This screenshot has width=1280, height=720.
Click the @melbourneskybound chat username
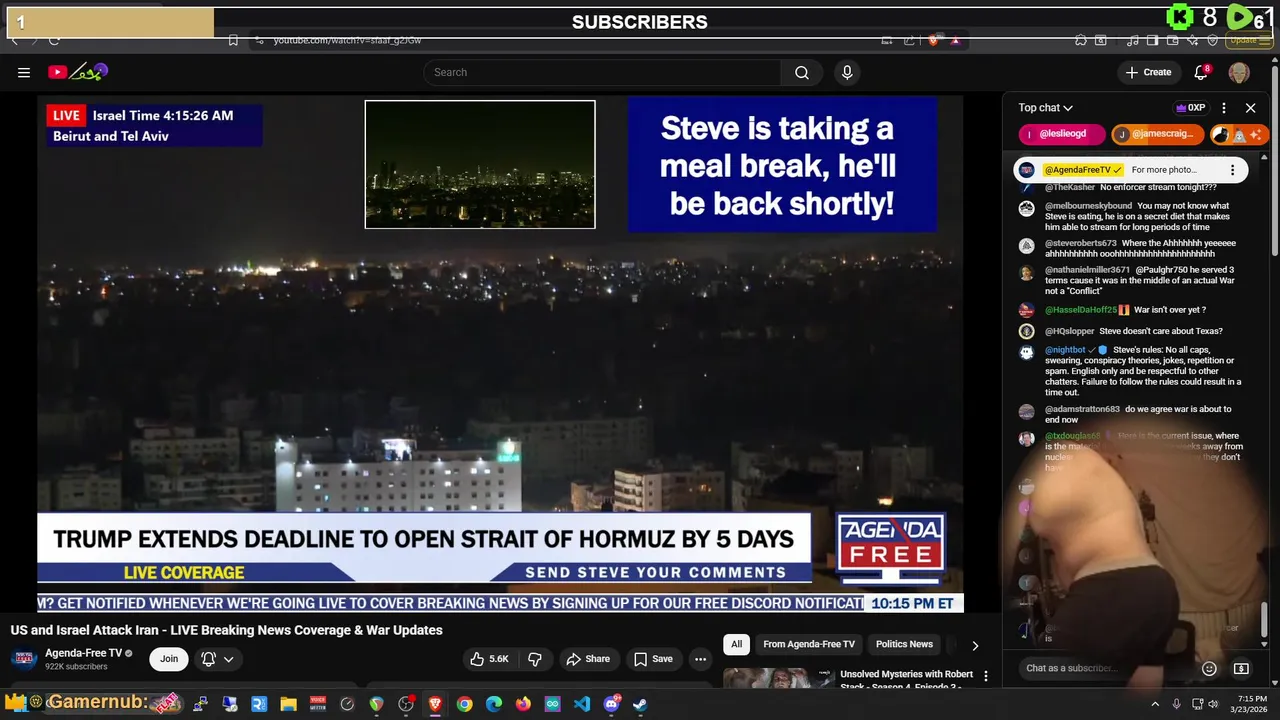tap(1088, 206)
